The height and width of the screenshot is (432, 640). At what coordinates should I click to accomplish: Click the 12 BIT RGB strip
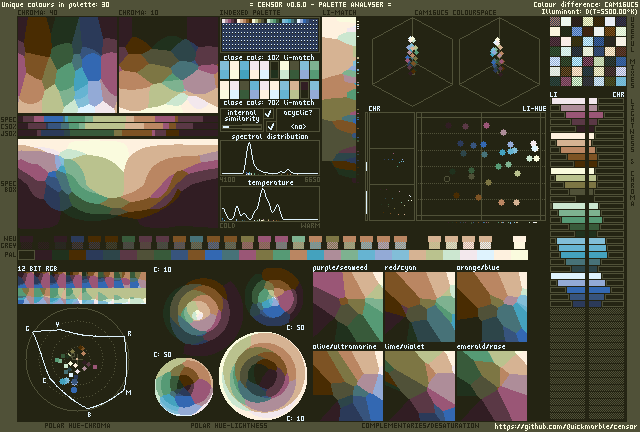pos(82,288)
